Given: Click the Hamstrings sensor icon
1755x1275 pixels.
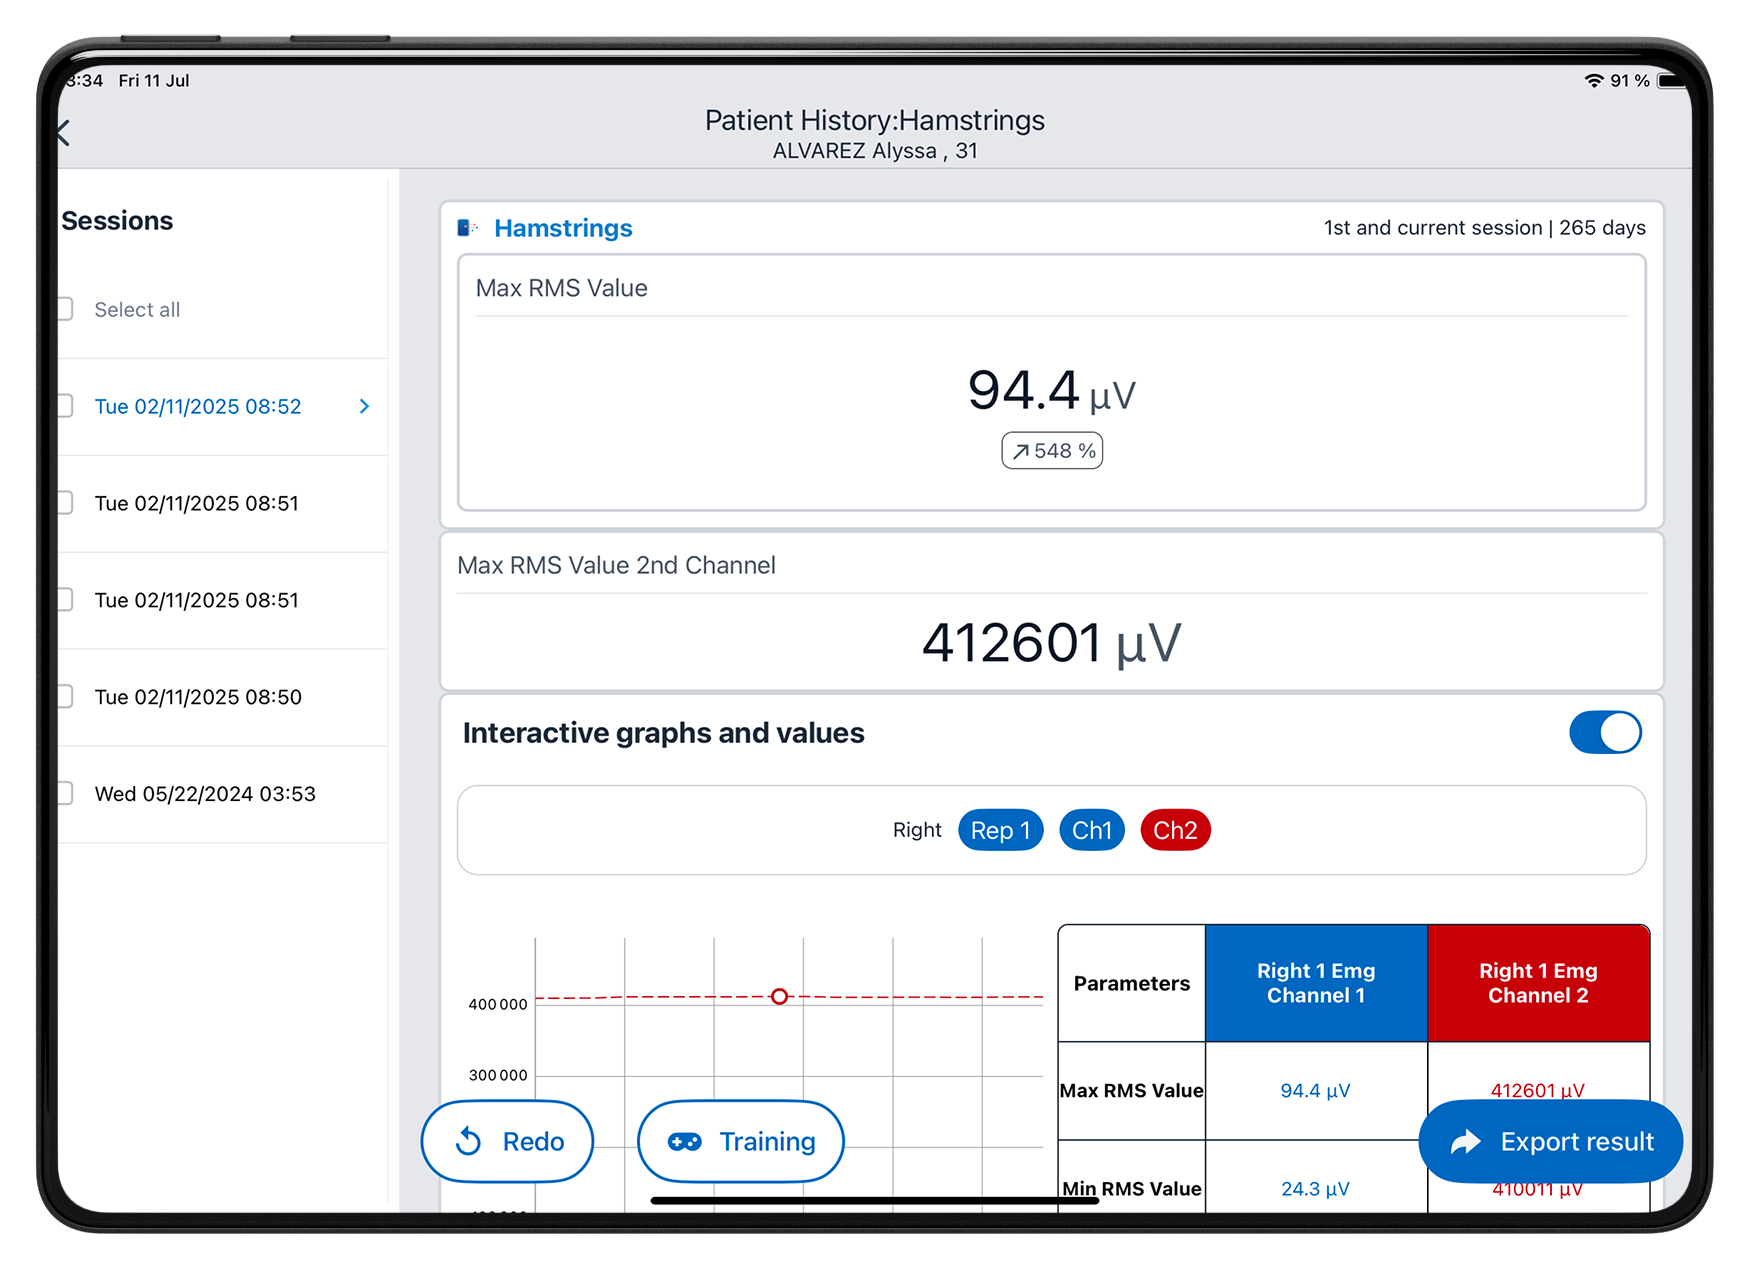Looking at the screenshot, I should click(467, 228).
